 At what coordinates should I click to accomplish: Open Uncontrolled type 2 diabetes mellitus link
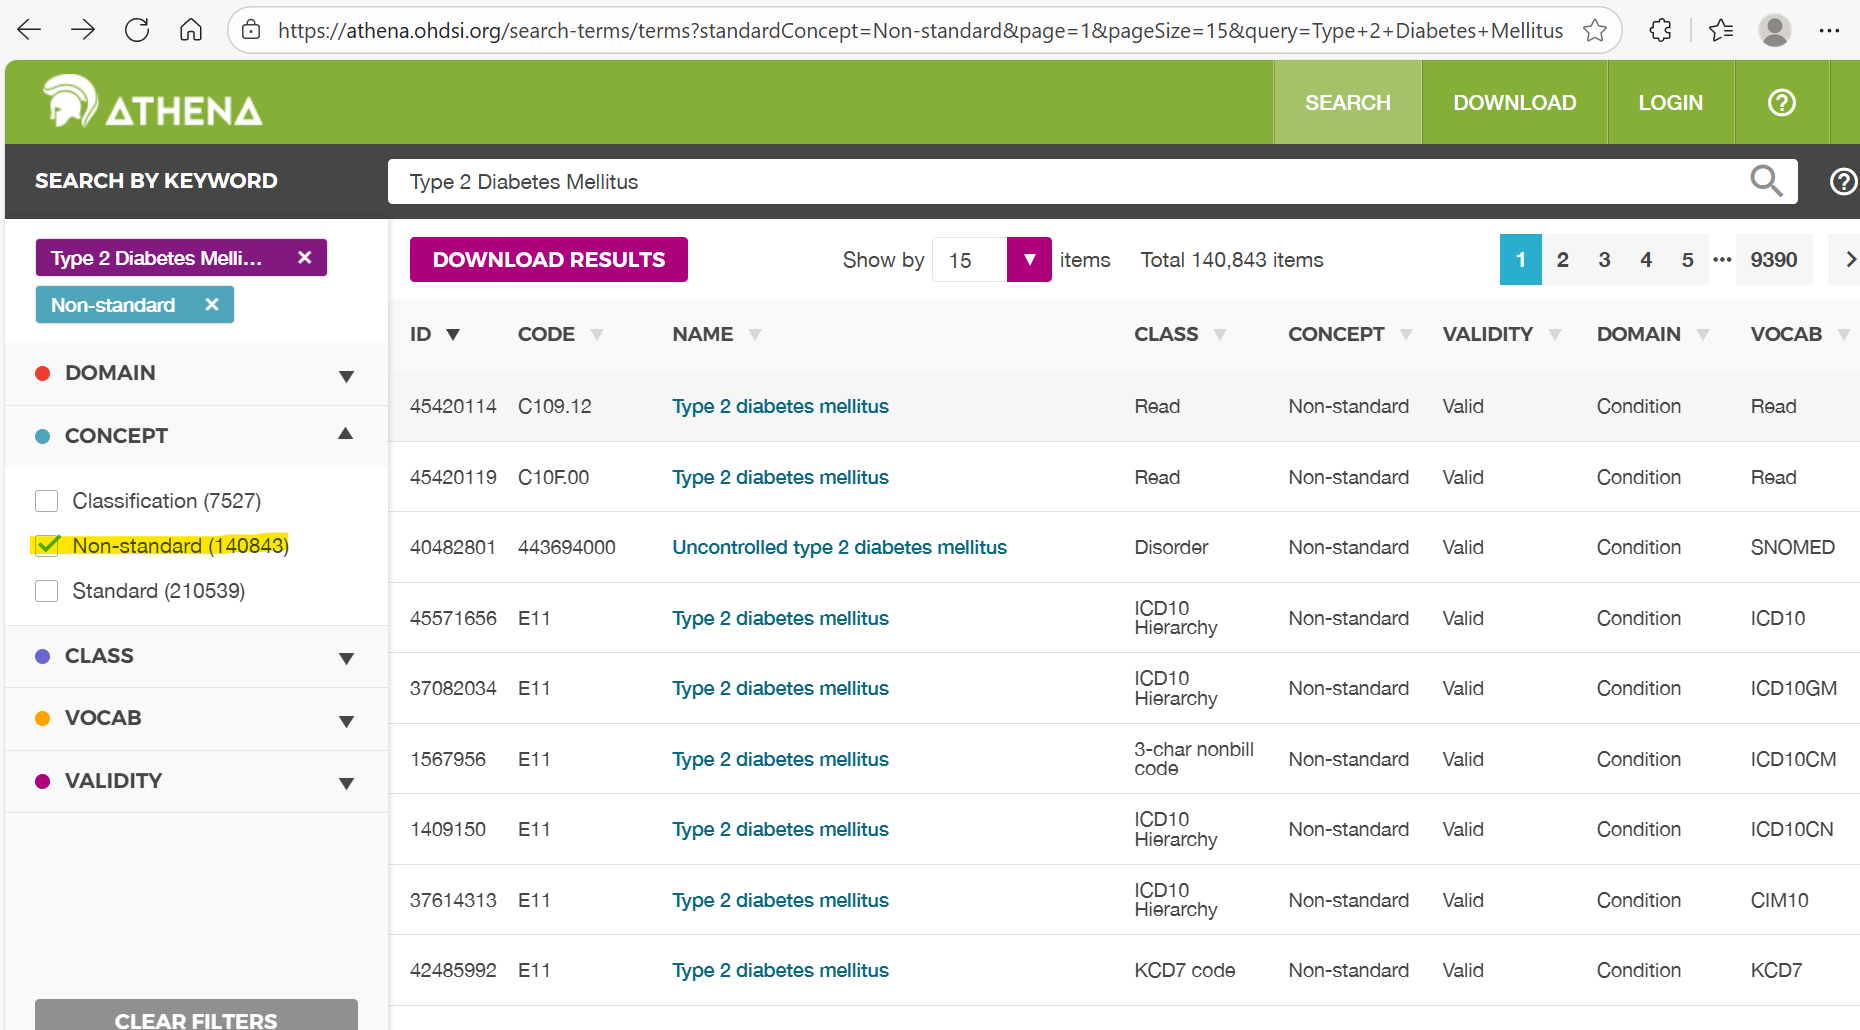pyautogui.click(x=839, y=547)
